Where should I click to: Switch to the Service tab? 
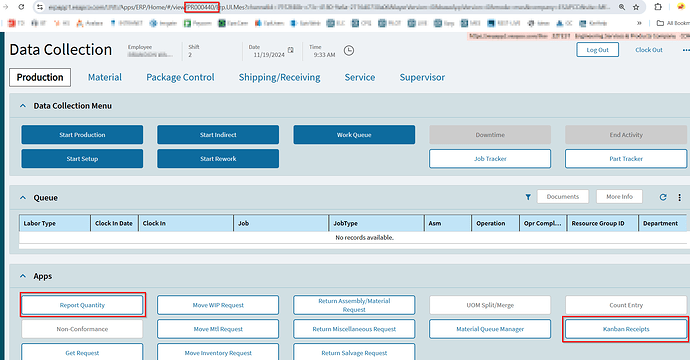(360, 77)
